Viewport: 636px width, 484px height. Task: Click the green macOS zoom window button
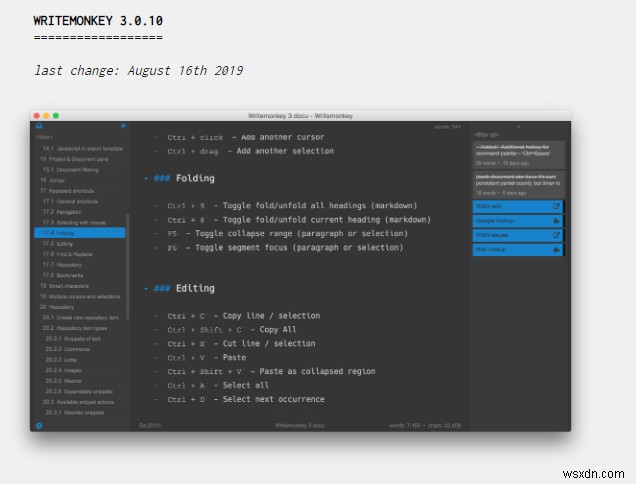point(56,116)
